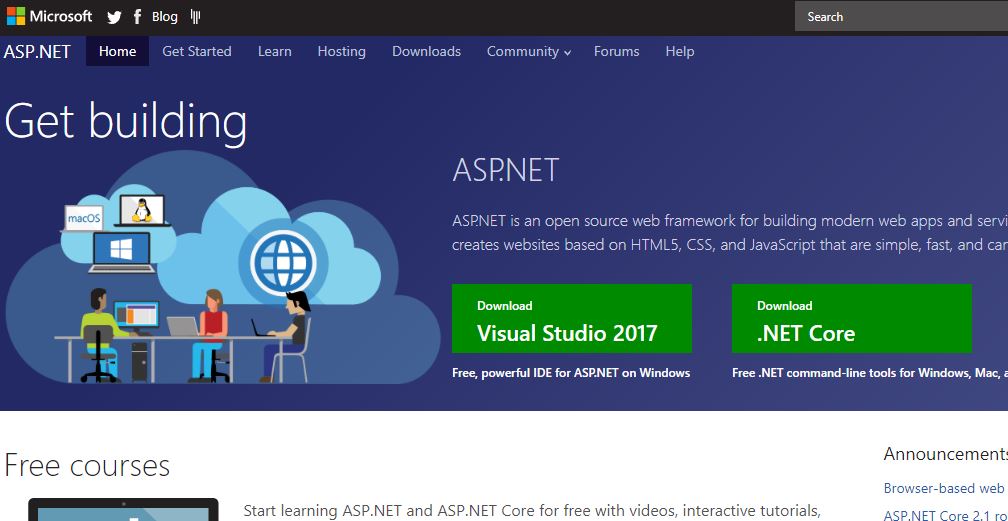
Task: Click the Announcements heading
Action: (x=946, y=453)
